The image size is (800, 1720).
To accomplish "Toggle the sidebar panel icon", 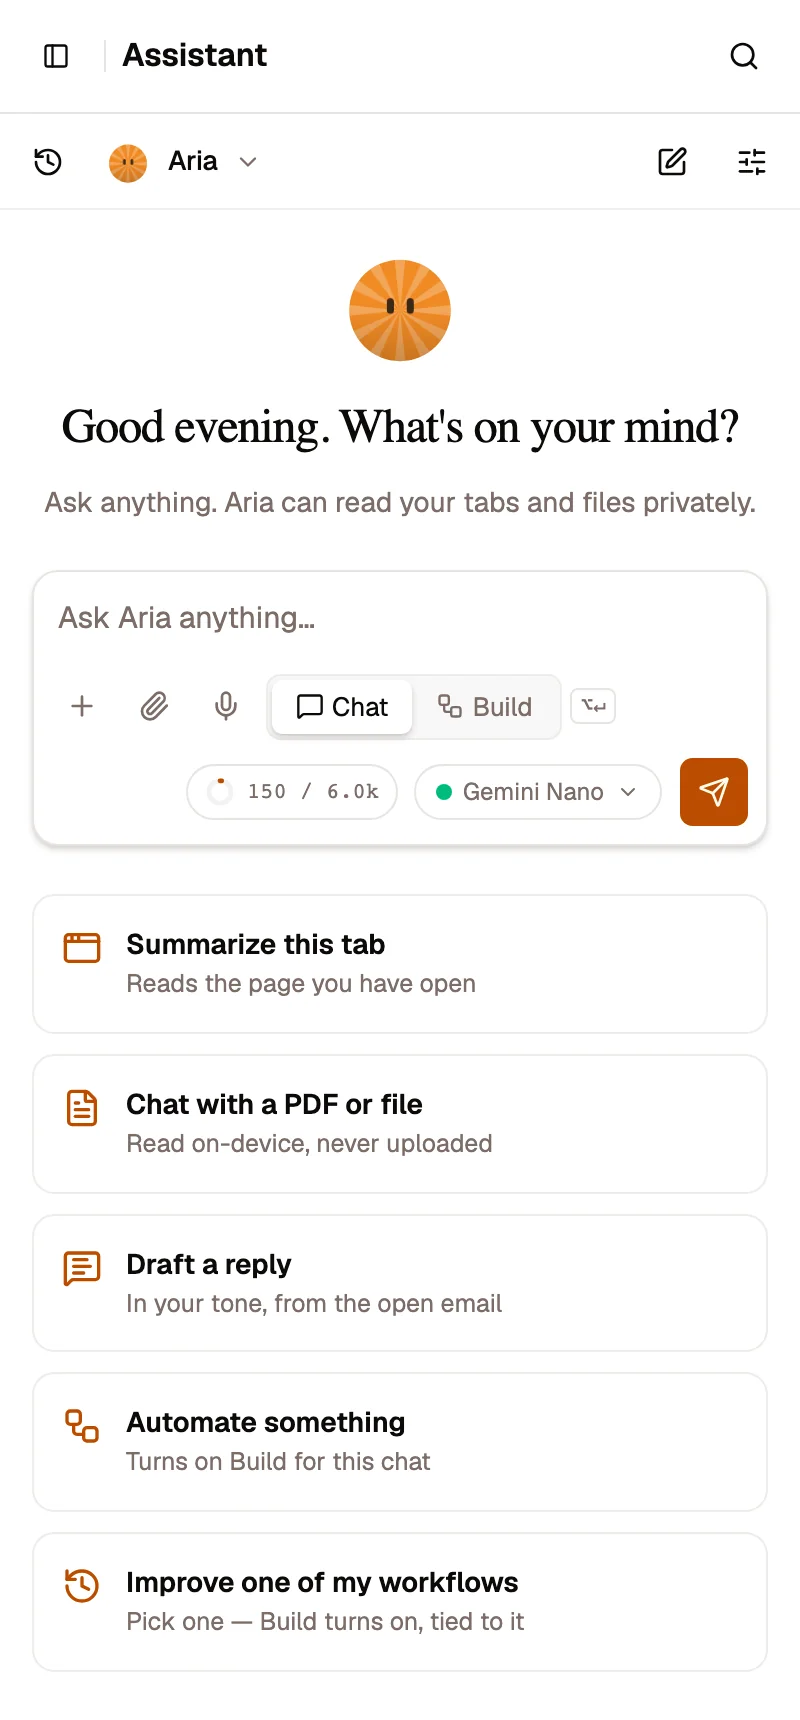I will [x=57, y=56].
